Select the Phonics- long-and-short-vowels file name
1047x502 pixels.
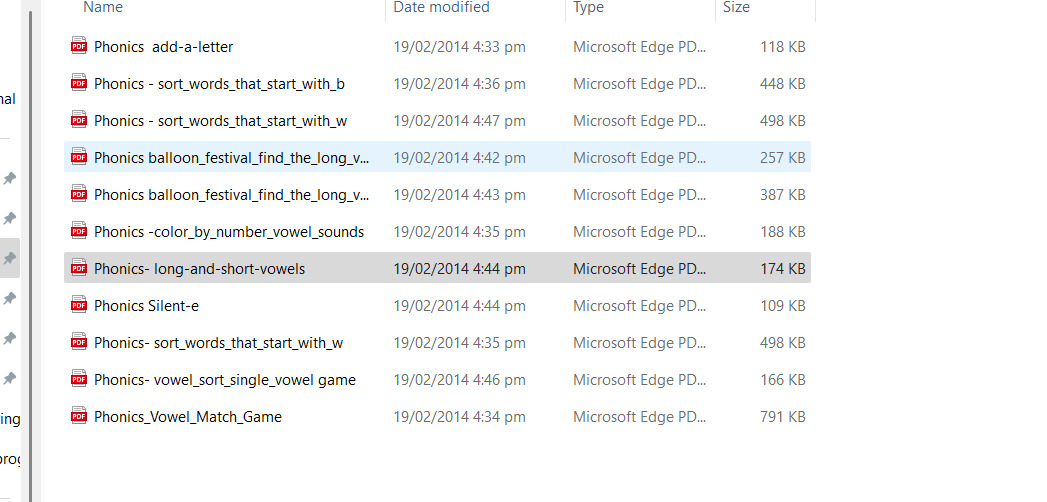(199, 269)
